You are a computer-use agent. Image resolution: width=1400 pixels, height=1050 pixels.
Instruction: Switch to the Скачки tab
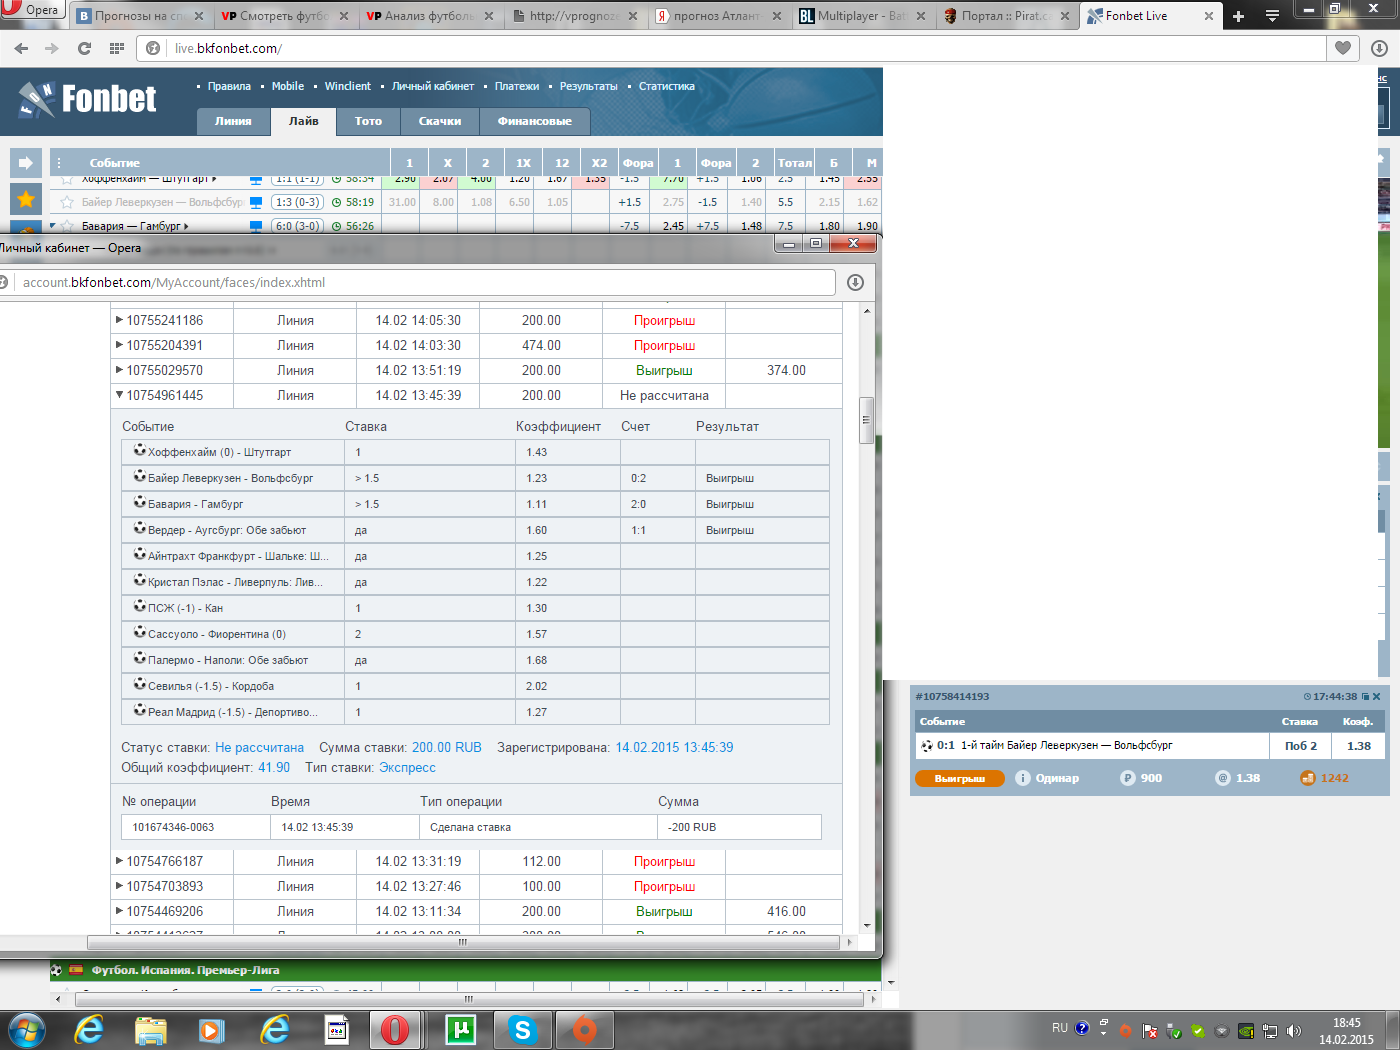[440, 121]
